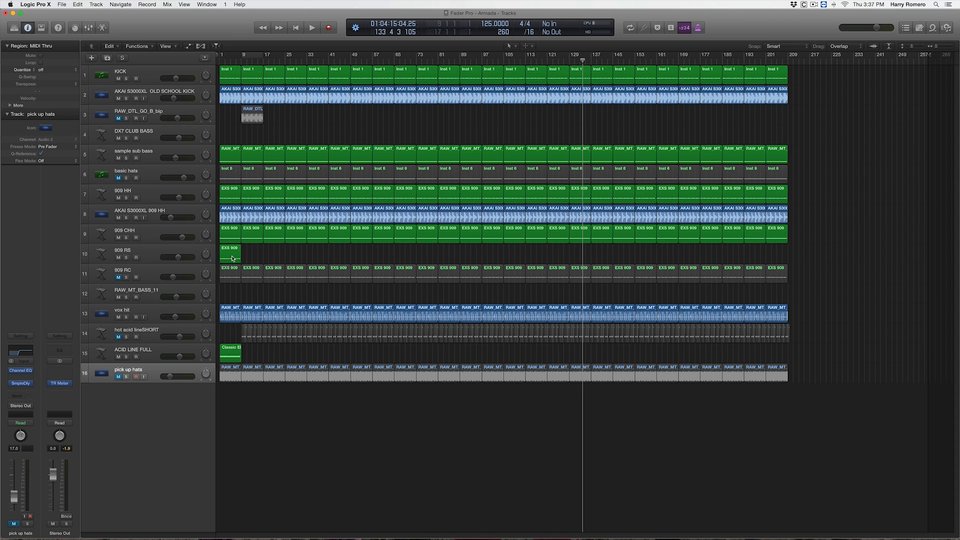
Task: Click the red Record button
Action: point(329,28)
